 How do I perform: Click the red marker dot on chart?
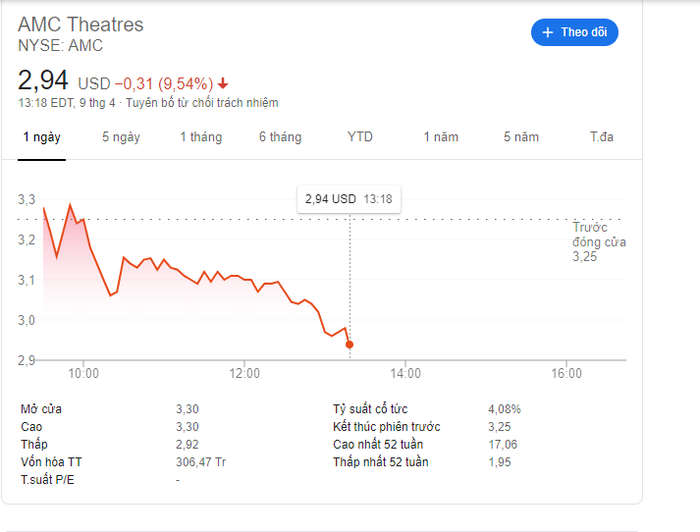(350, 345)
